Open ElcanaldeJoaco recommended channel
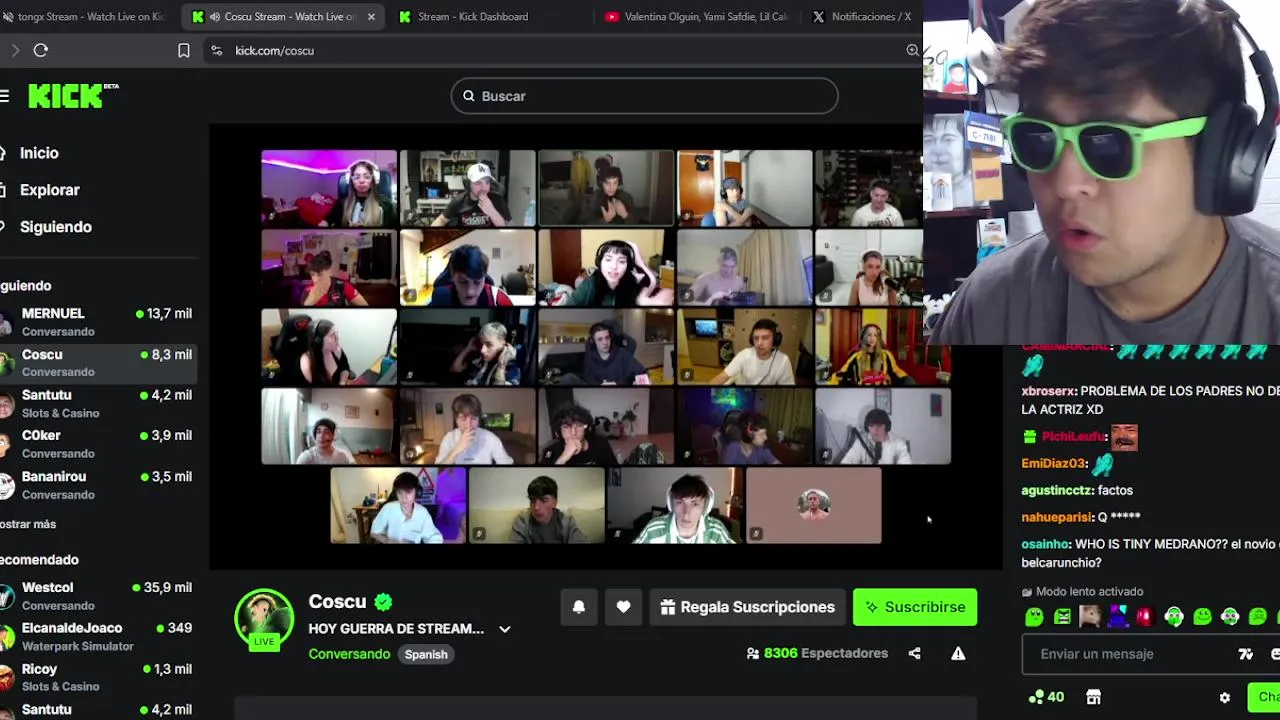The width and height of the screenshot is (1280, 720). (x=98, y=637)
